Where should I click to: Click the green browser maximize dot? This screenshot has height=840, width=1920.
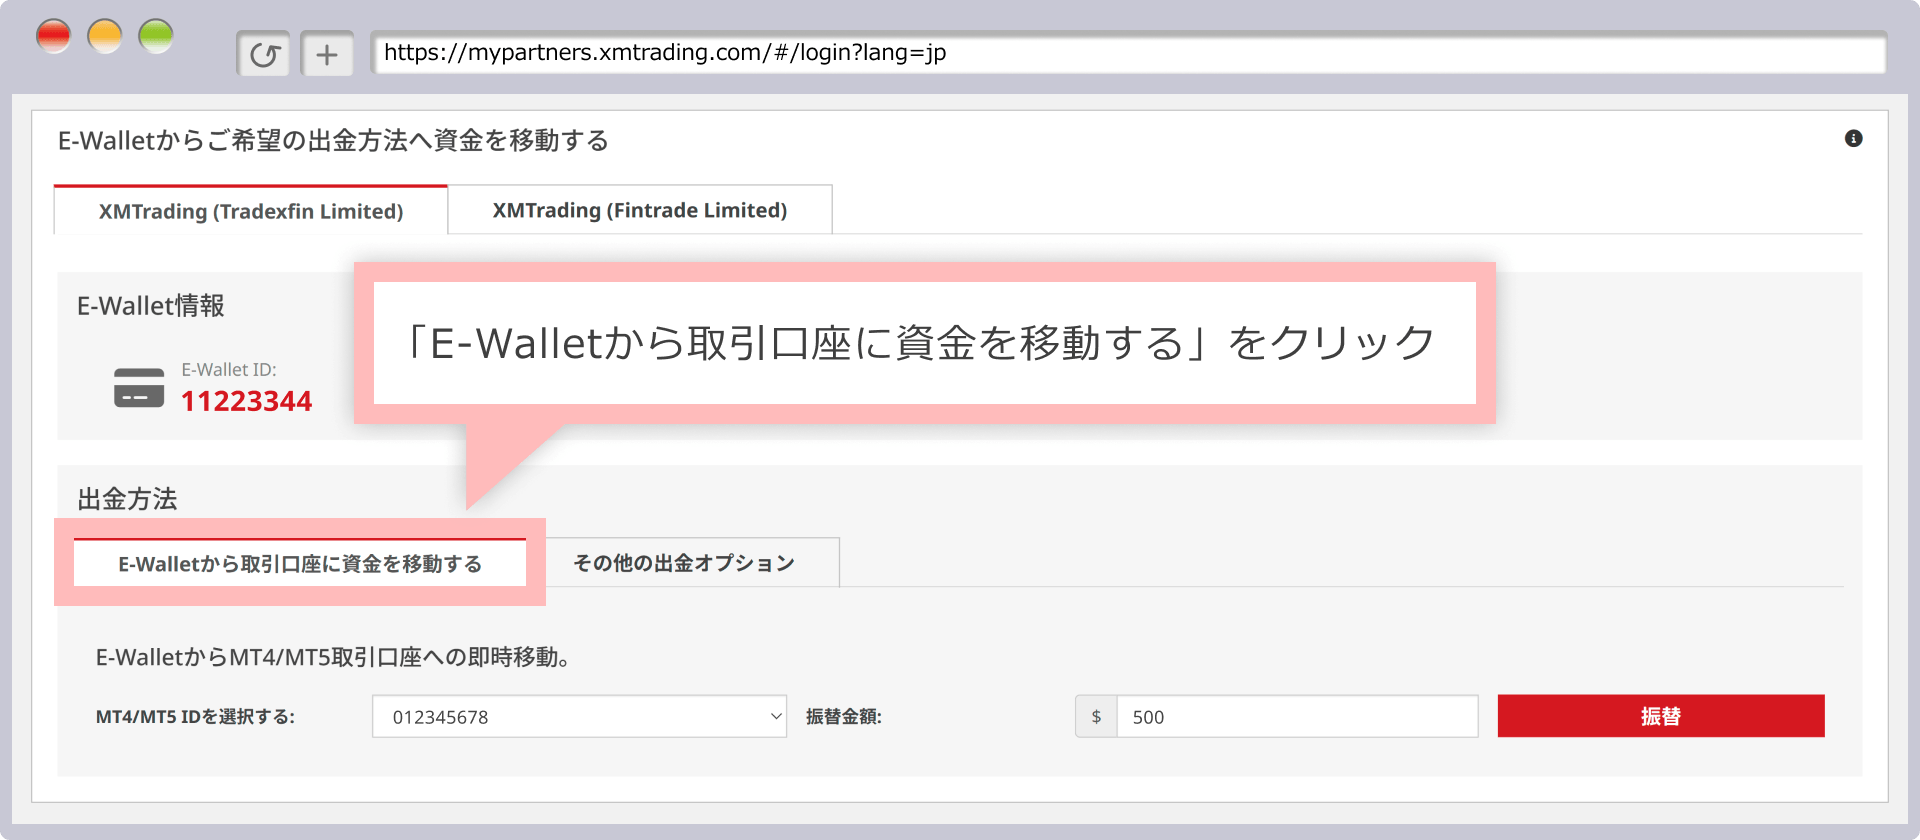156,36
